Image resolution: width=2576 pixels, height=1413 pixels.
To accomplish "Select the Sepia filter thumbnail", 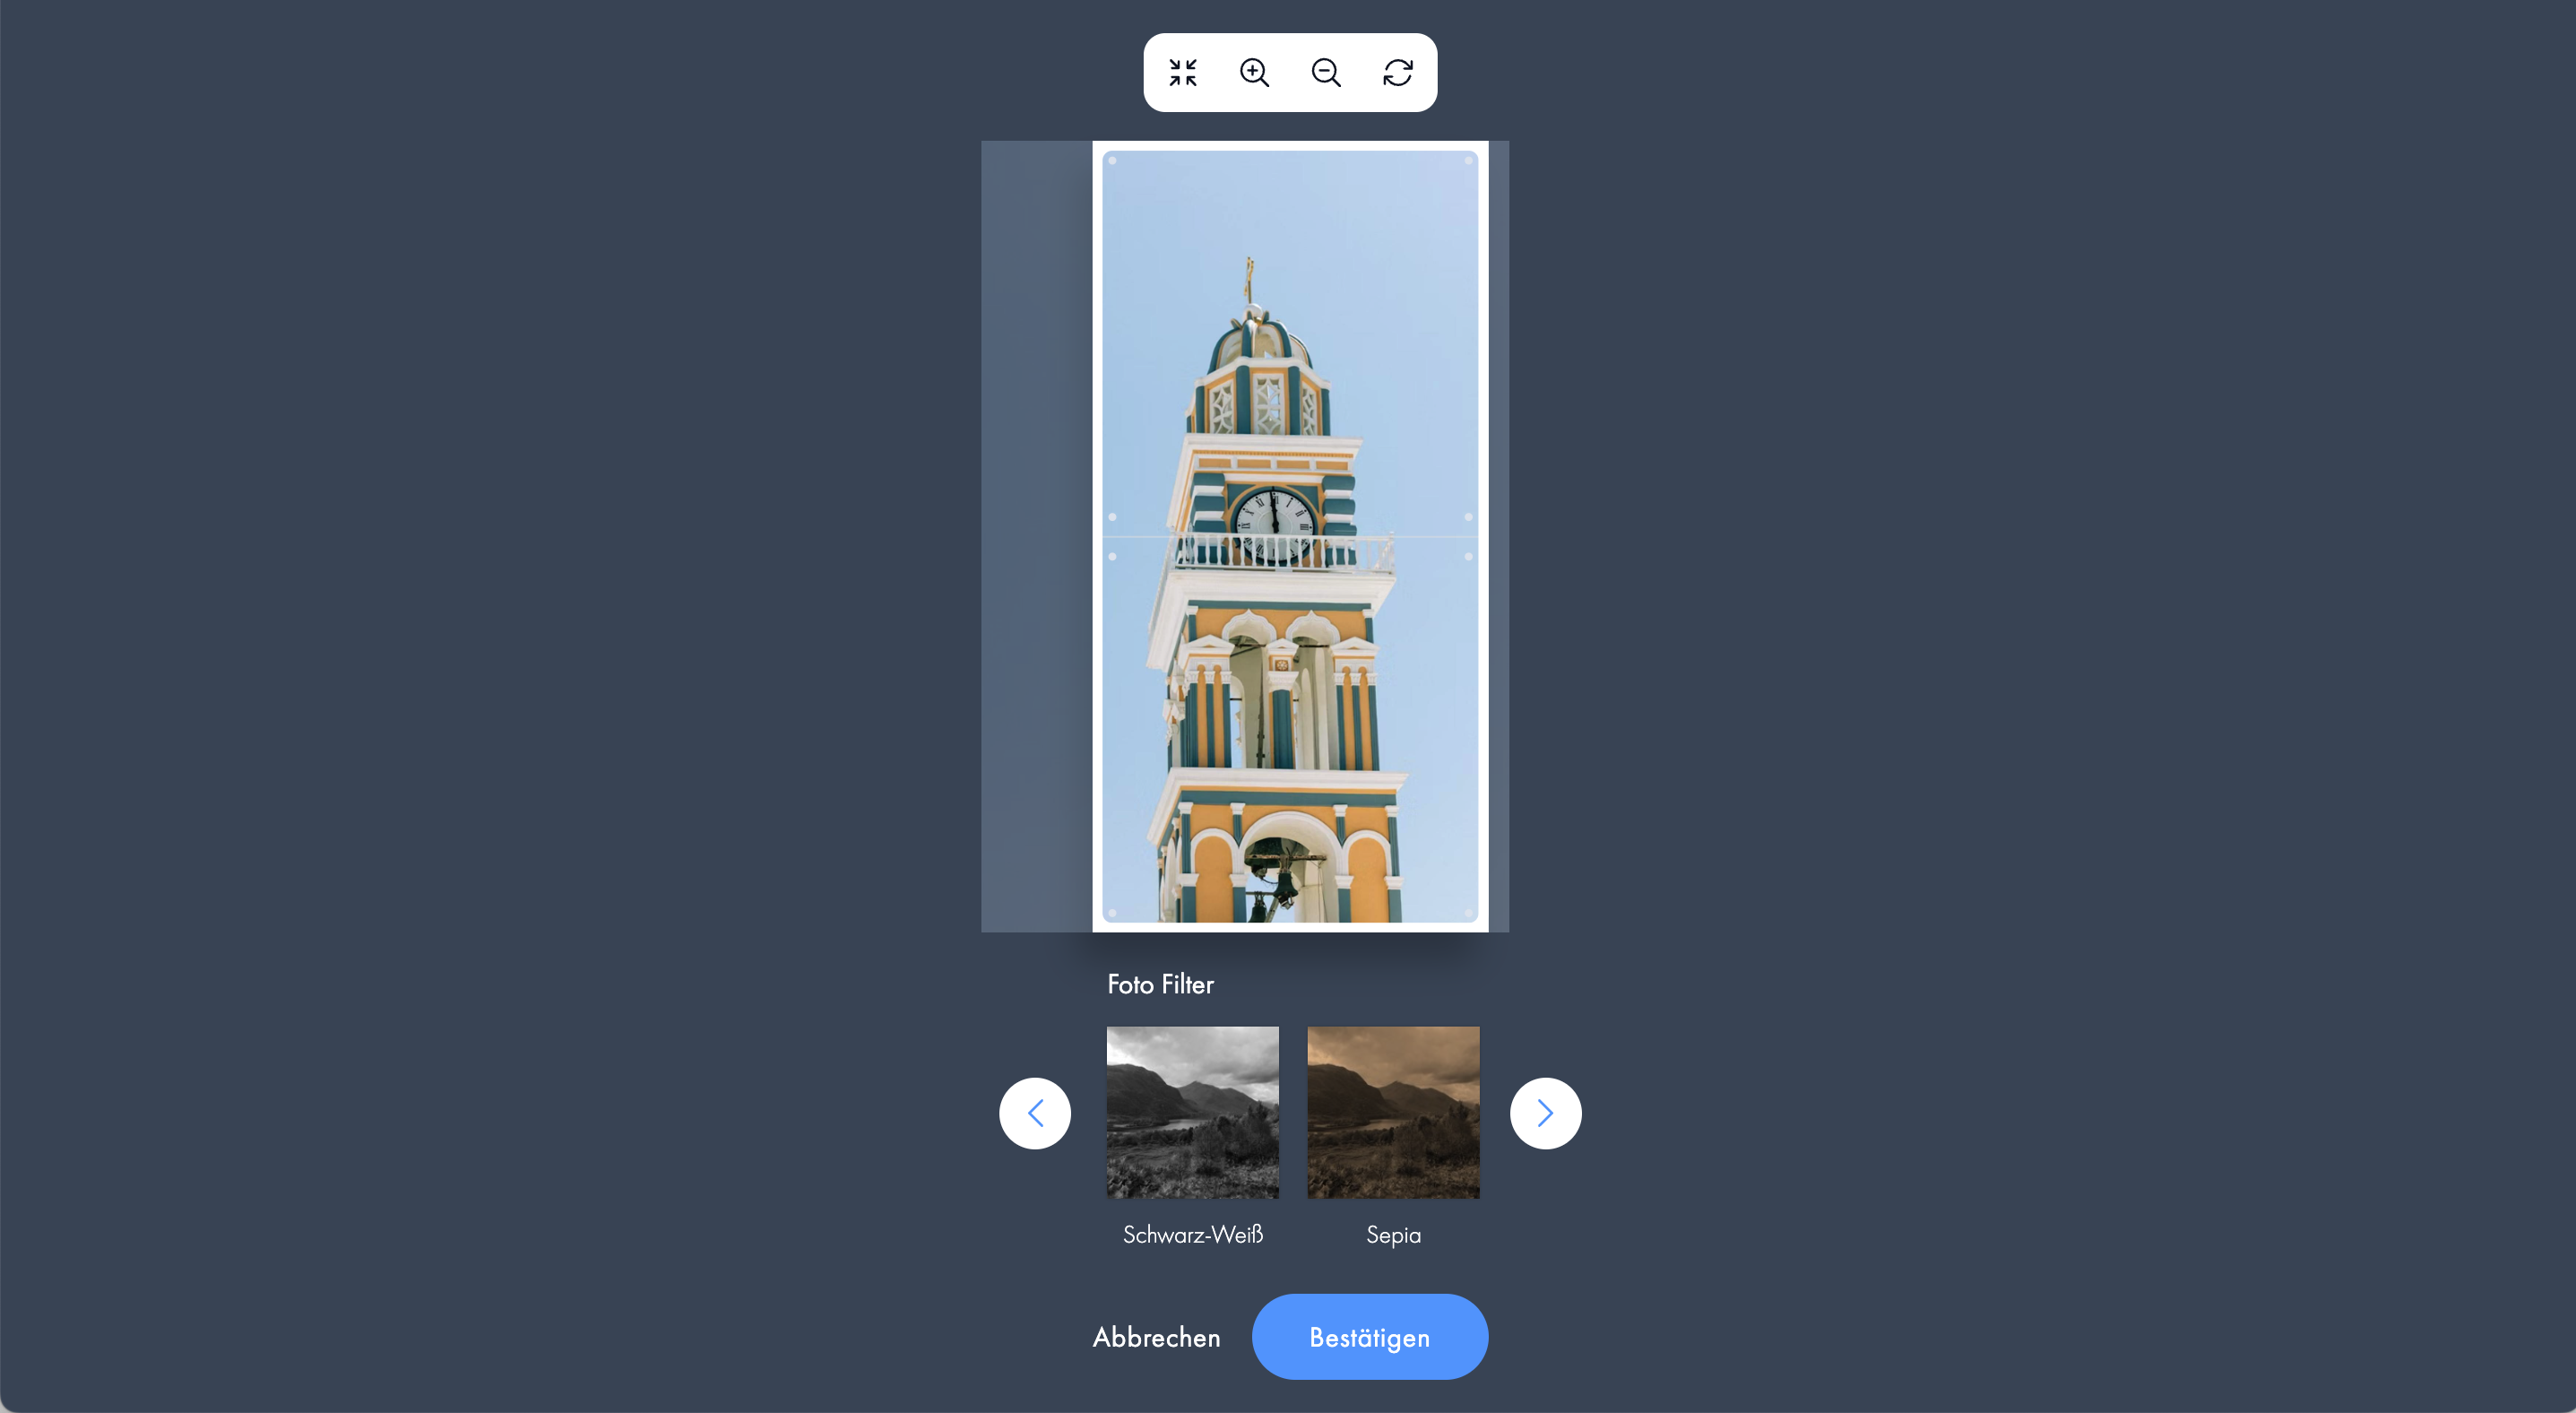I will coord(1393,1112).
